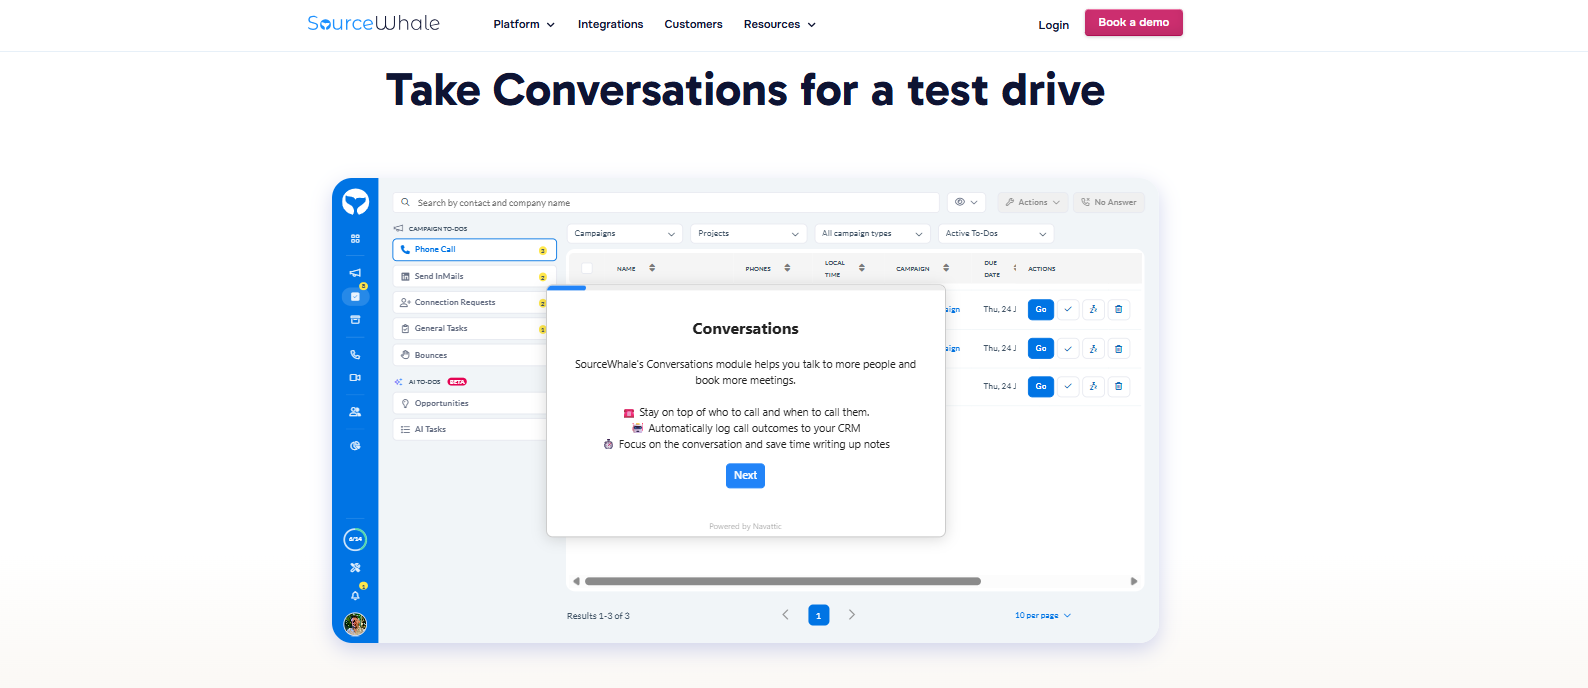The image size is (1588, 688).
Task: Open the tools wrench icon in the sidebar
Action: point(355,568)
